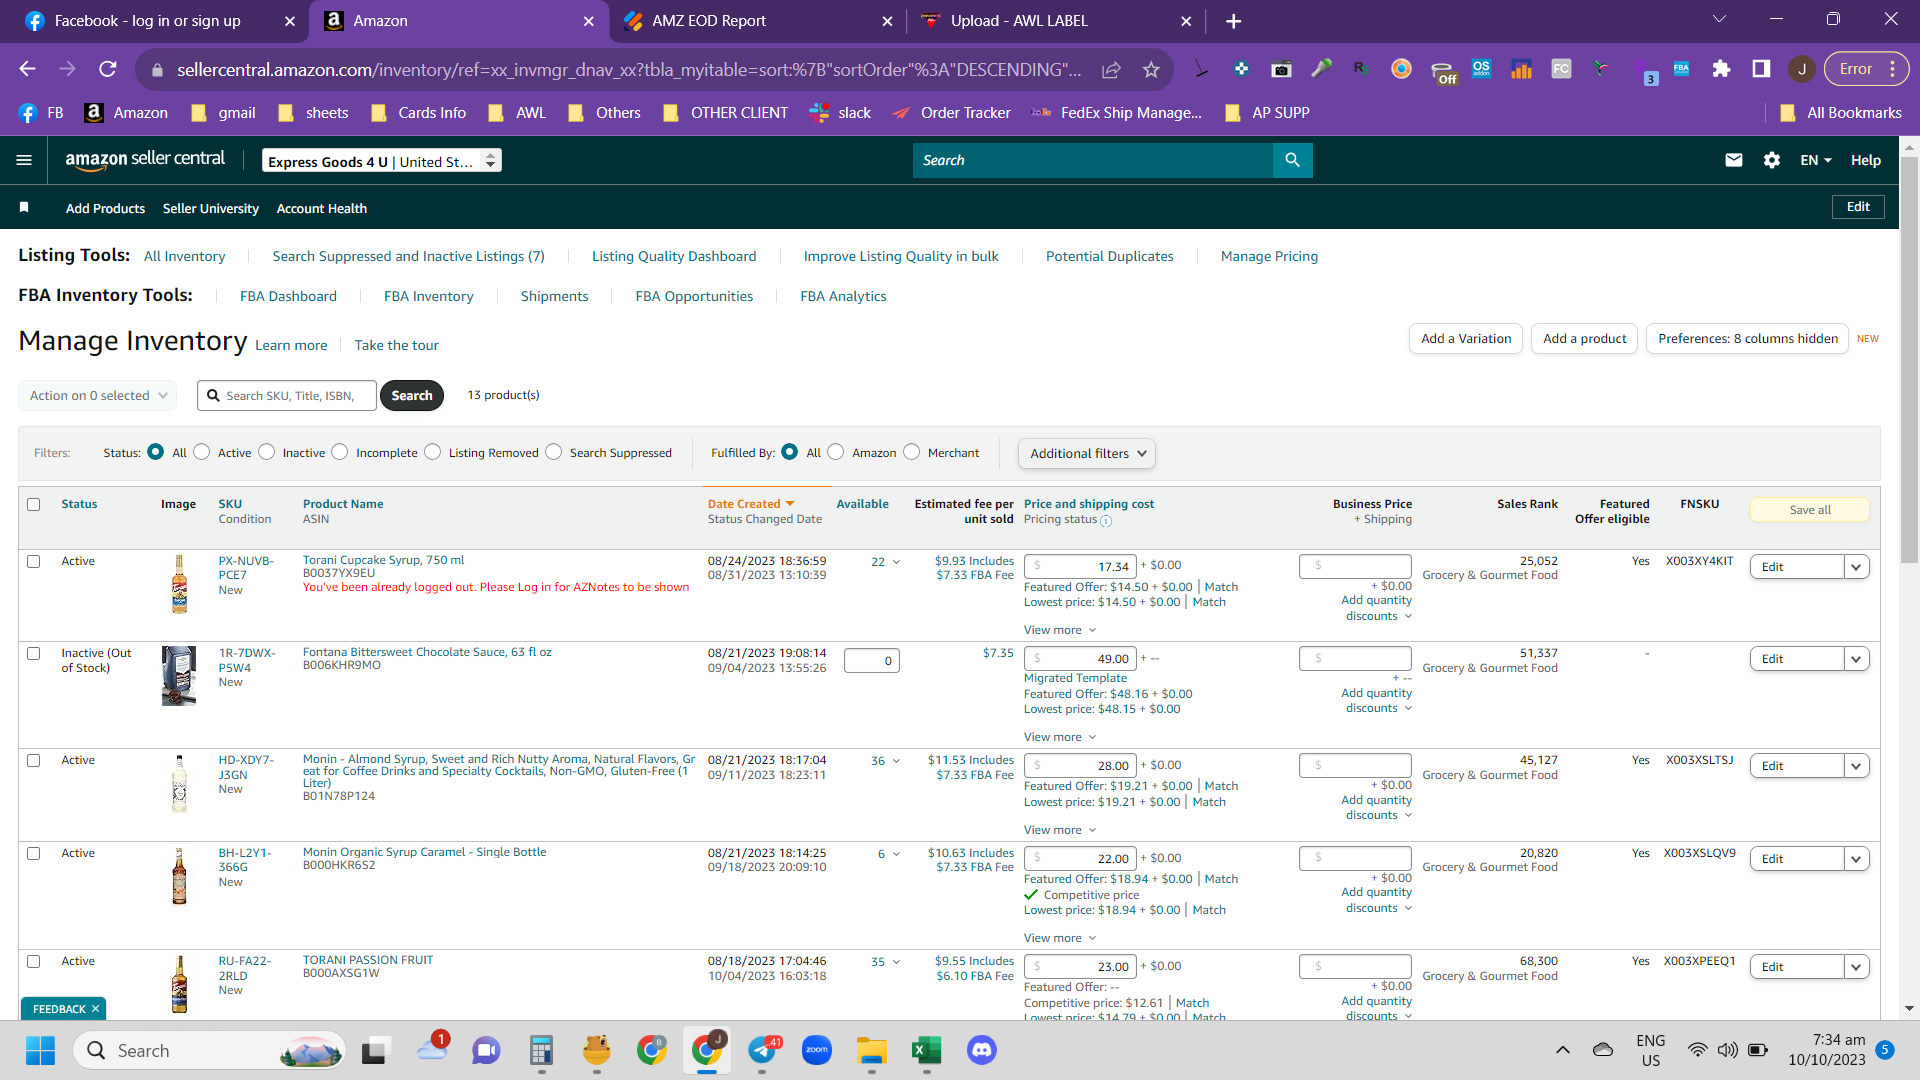Select the Monin Organic Syrup Caramel row checkbox

click(x=34, y=854)
